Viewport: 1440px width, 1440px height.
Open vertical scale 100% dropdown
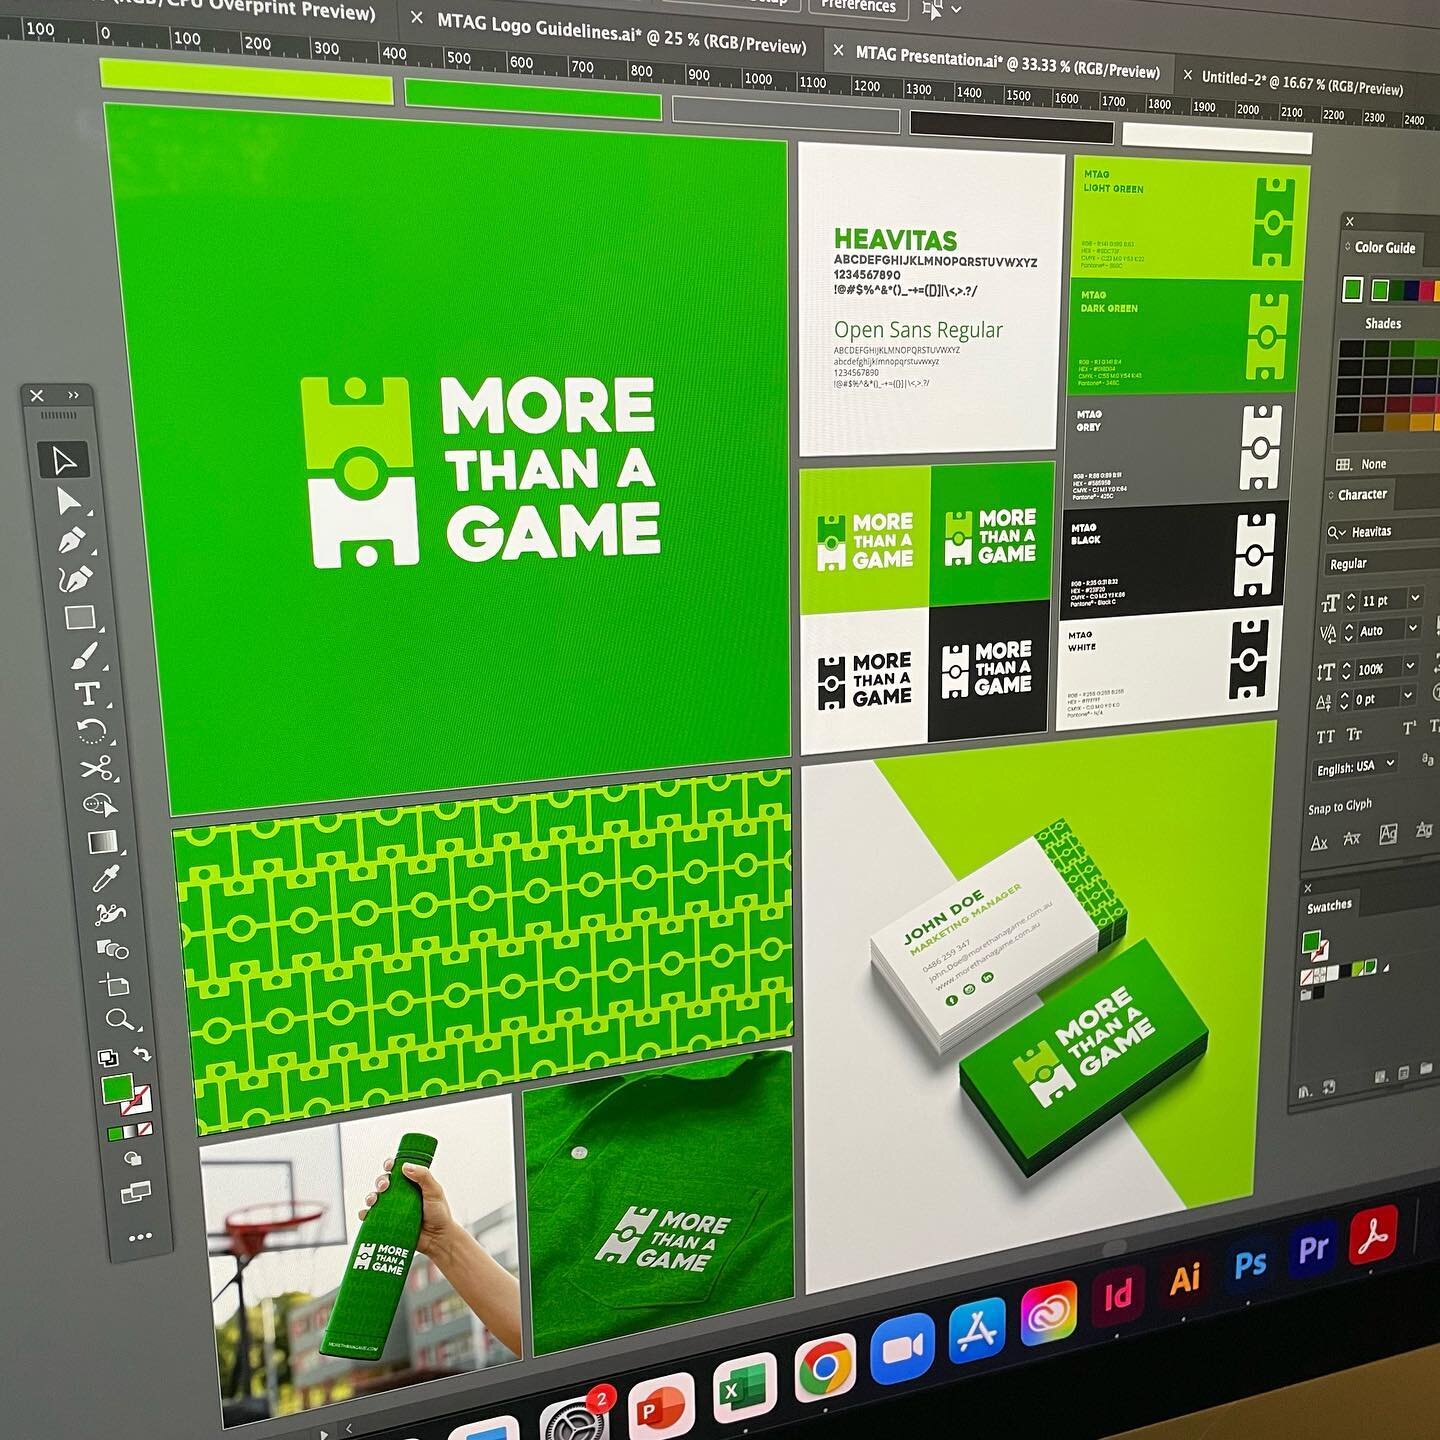pyautogui.click(x=1410, y=665)
